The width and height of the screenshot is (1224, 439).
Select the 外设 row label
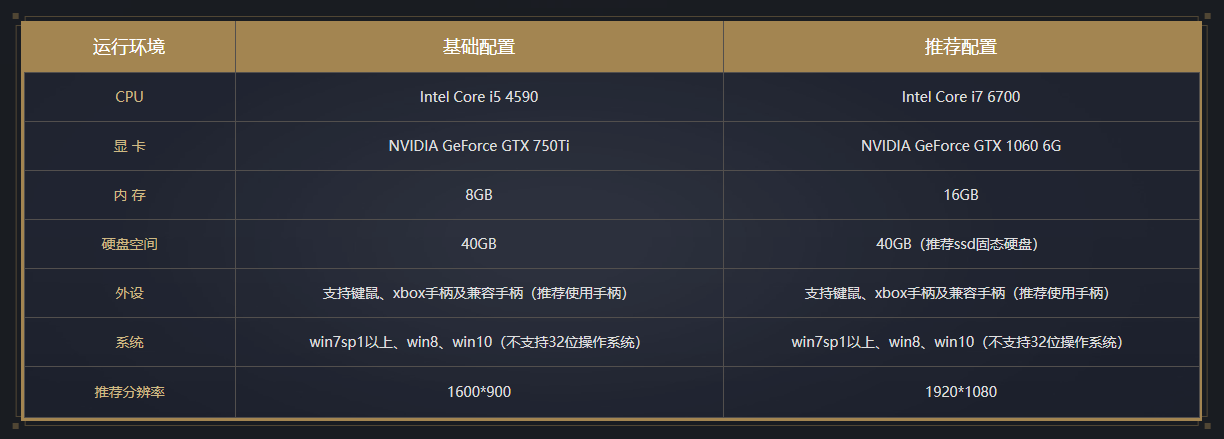(129, 293)
